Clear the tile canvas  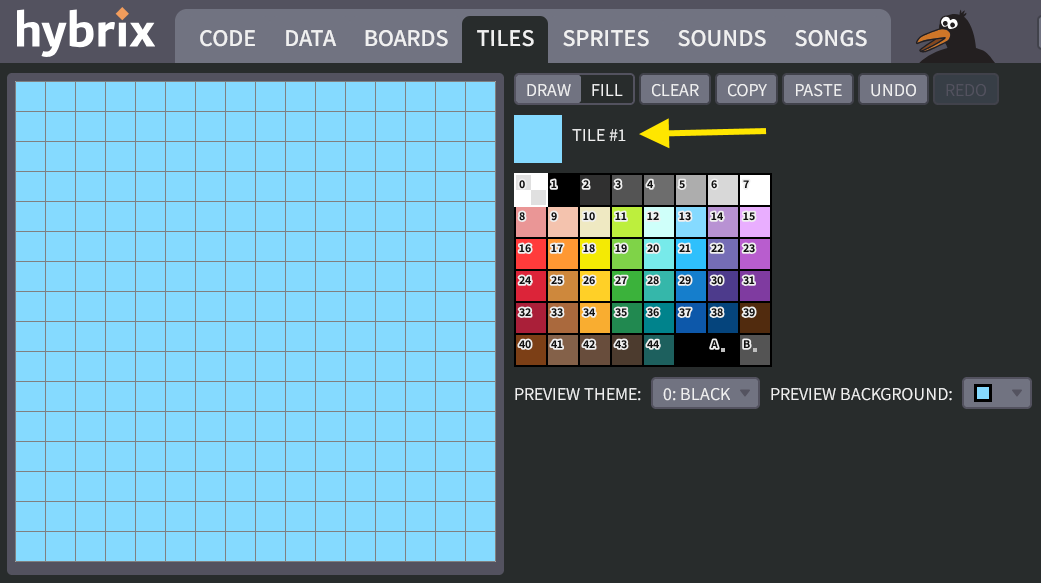[674, 89]
